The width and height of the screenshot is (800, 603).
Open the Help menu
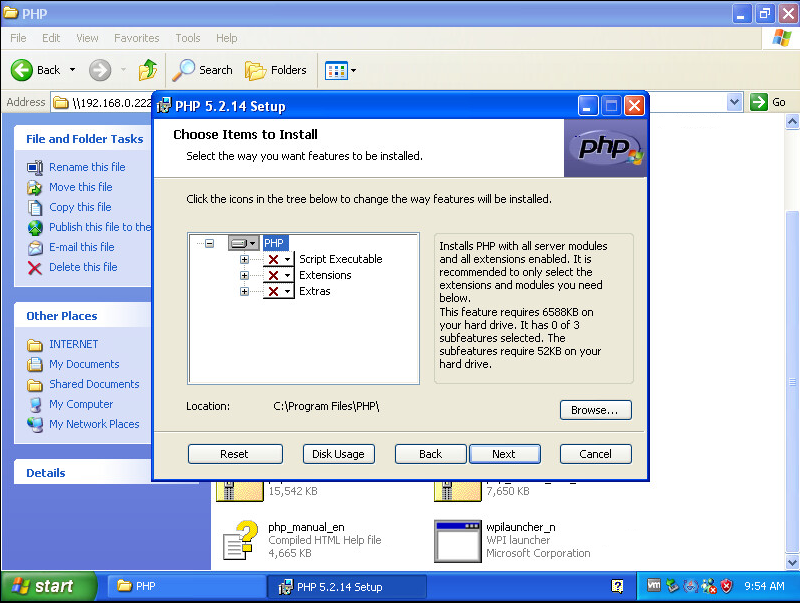coord(227,38)
